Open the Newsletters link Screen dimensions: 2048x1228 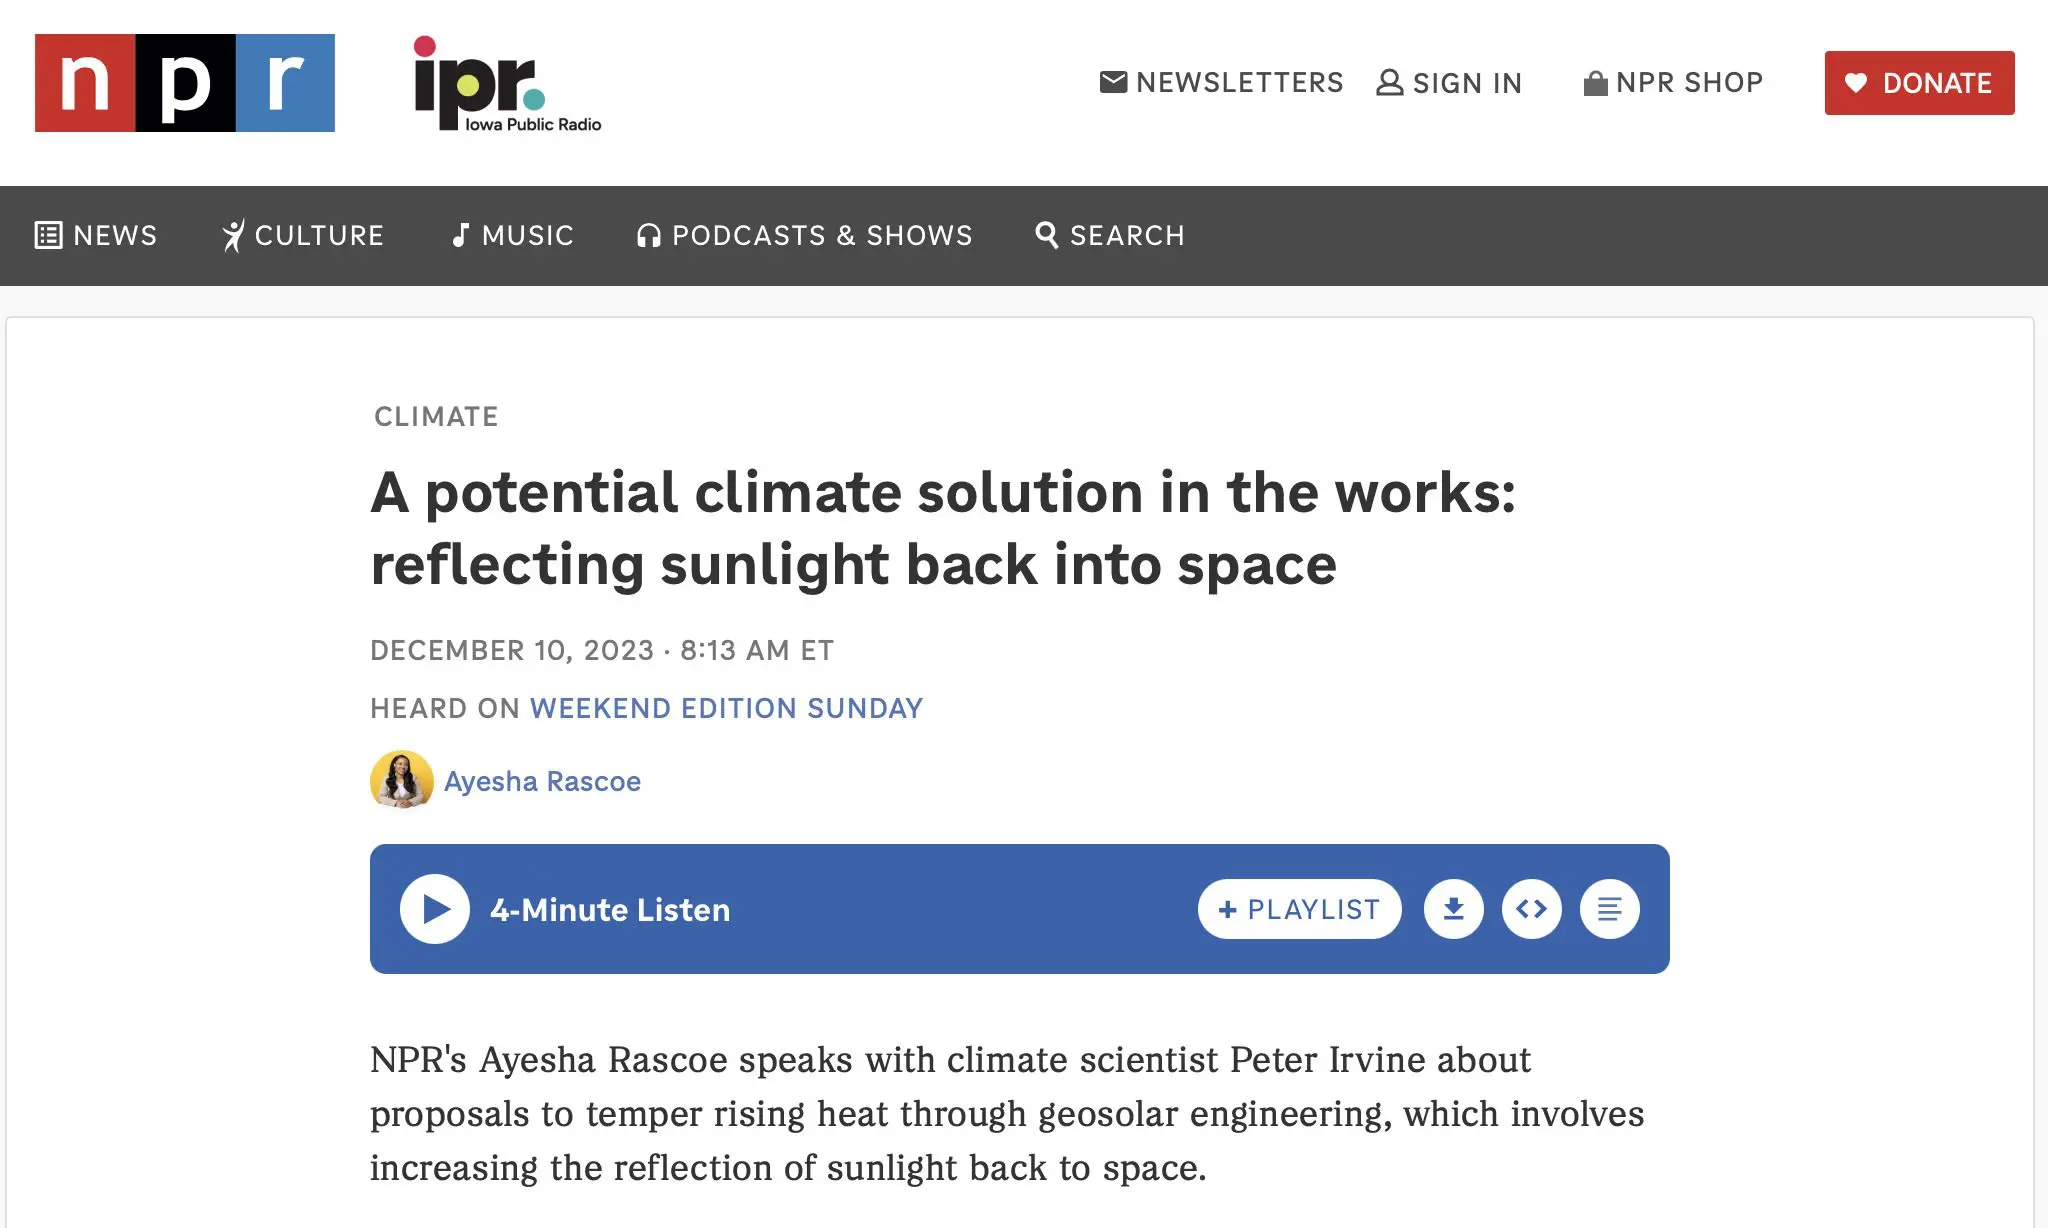tap(1221, 83)
